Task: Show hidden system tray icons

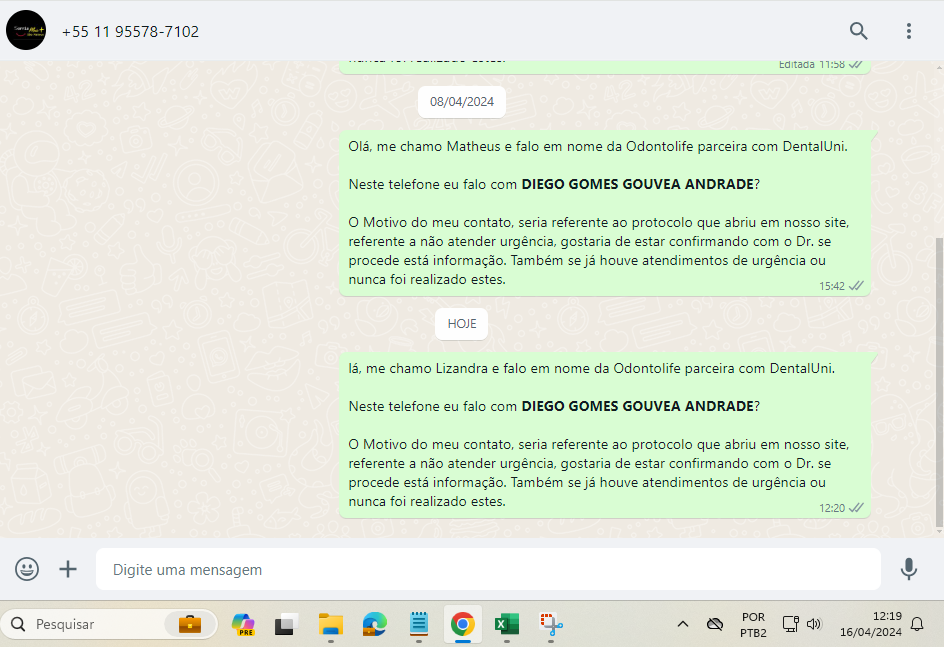Action: tap(683, 624)
